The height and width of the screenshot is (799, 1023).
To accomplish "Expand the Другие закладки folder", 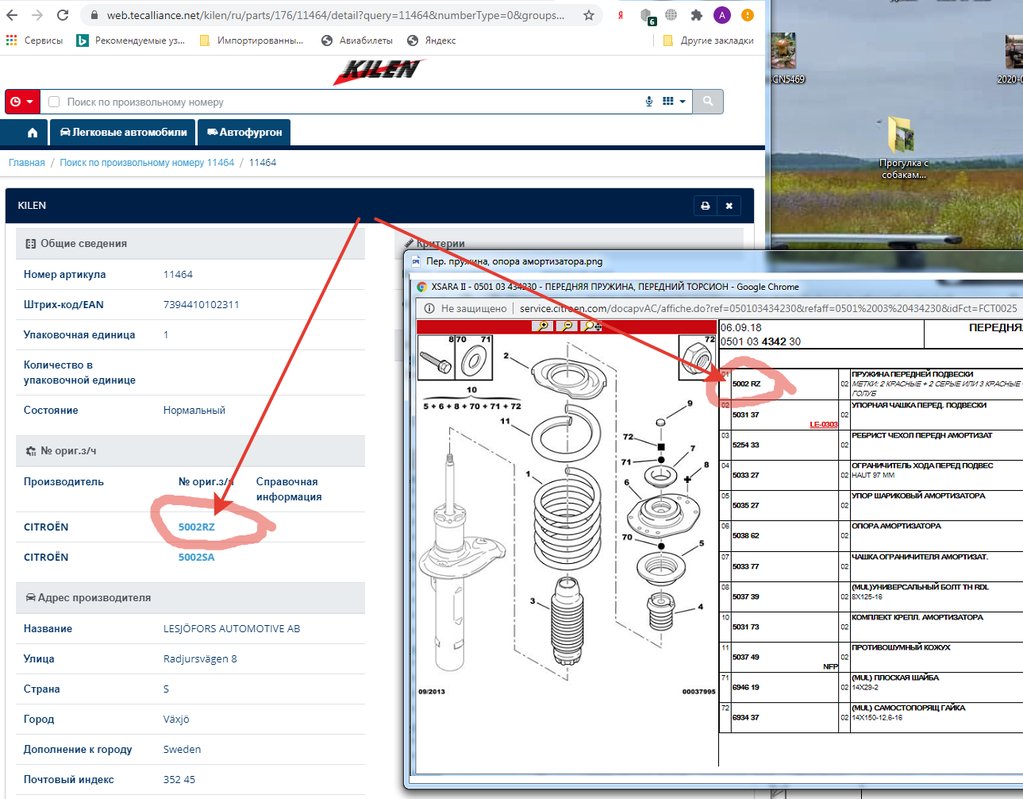I will click(708, 40).
